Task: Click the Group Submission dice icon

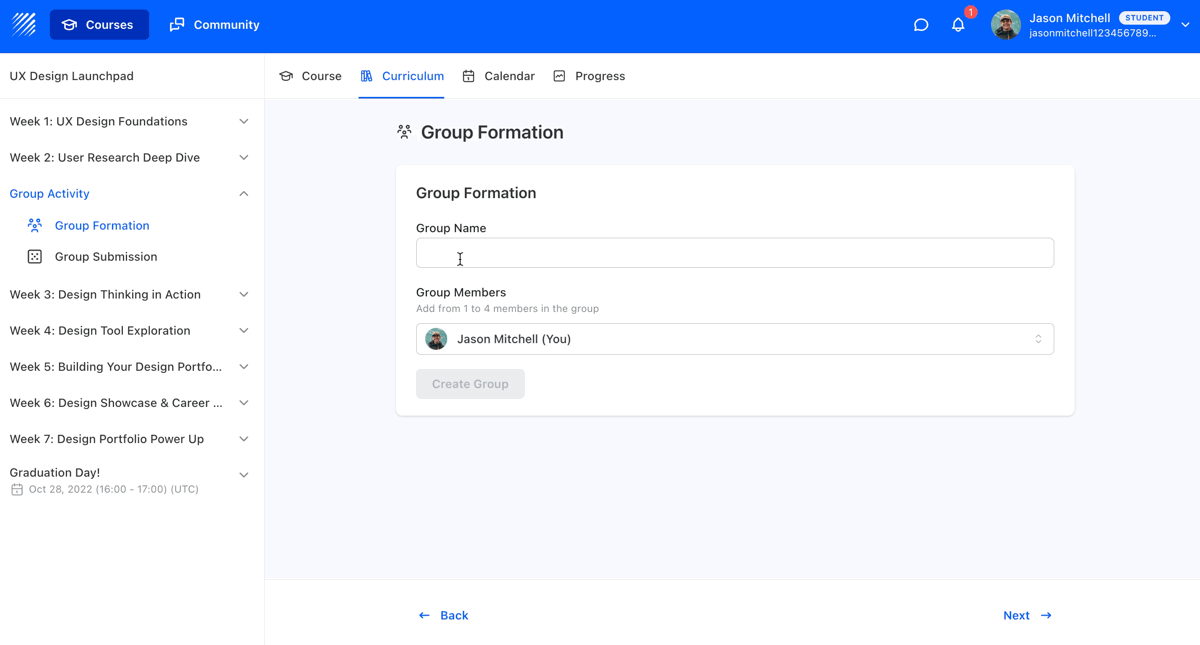Action: (35, 257)
